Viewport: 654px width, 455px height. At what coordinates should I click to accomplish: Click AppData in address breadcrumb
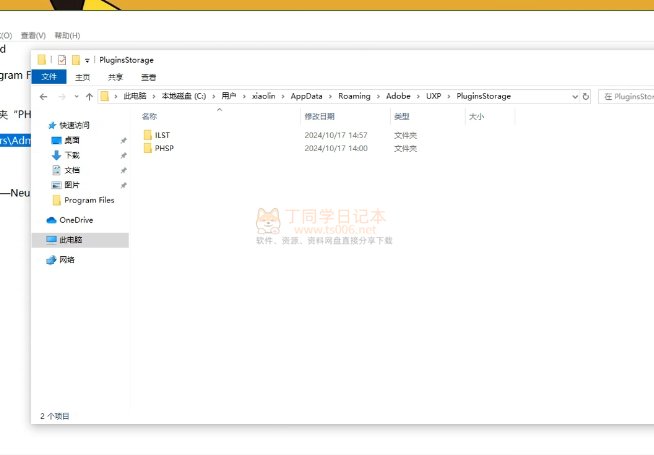click(x=307, y=96)
